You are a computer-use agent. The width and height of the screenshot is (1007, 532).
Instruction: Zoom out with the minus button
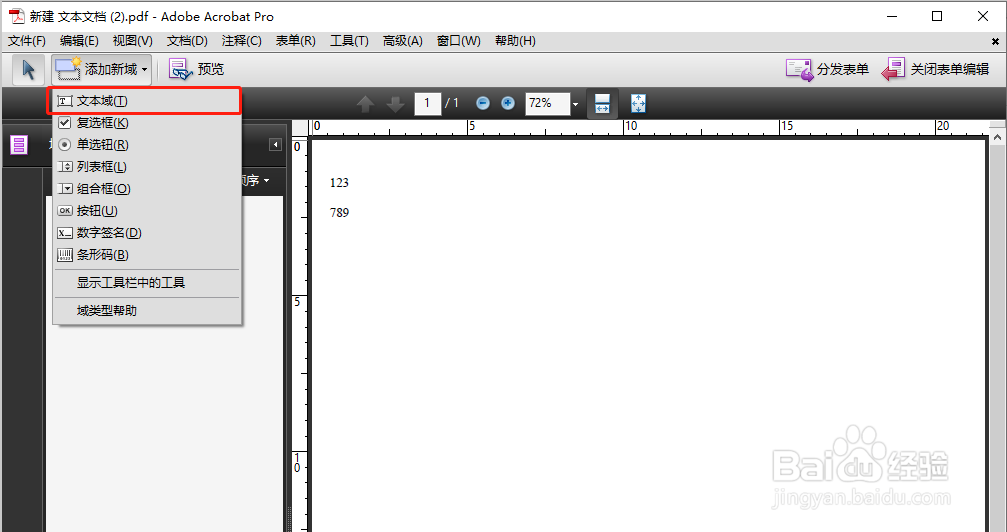click(x=483, y=103)
